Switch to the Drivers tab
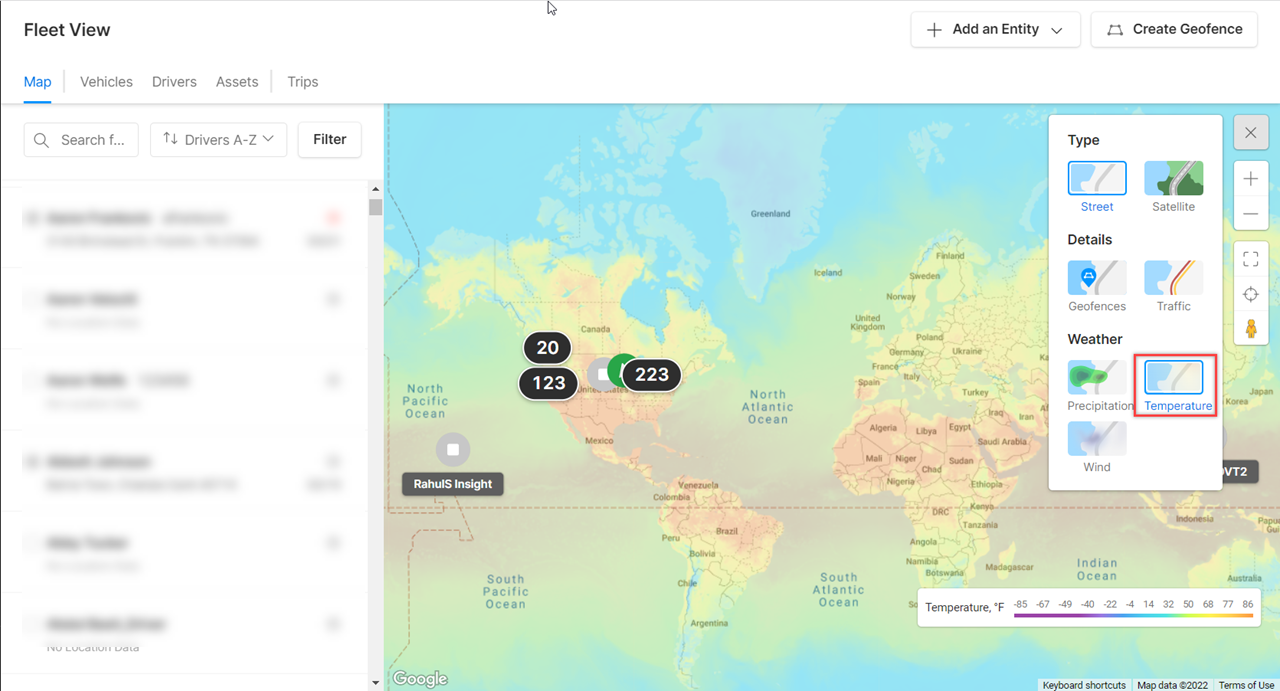Image resolution: width=1280 pixels, height=691 pixels. 174,82
